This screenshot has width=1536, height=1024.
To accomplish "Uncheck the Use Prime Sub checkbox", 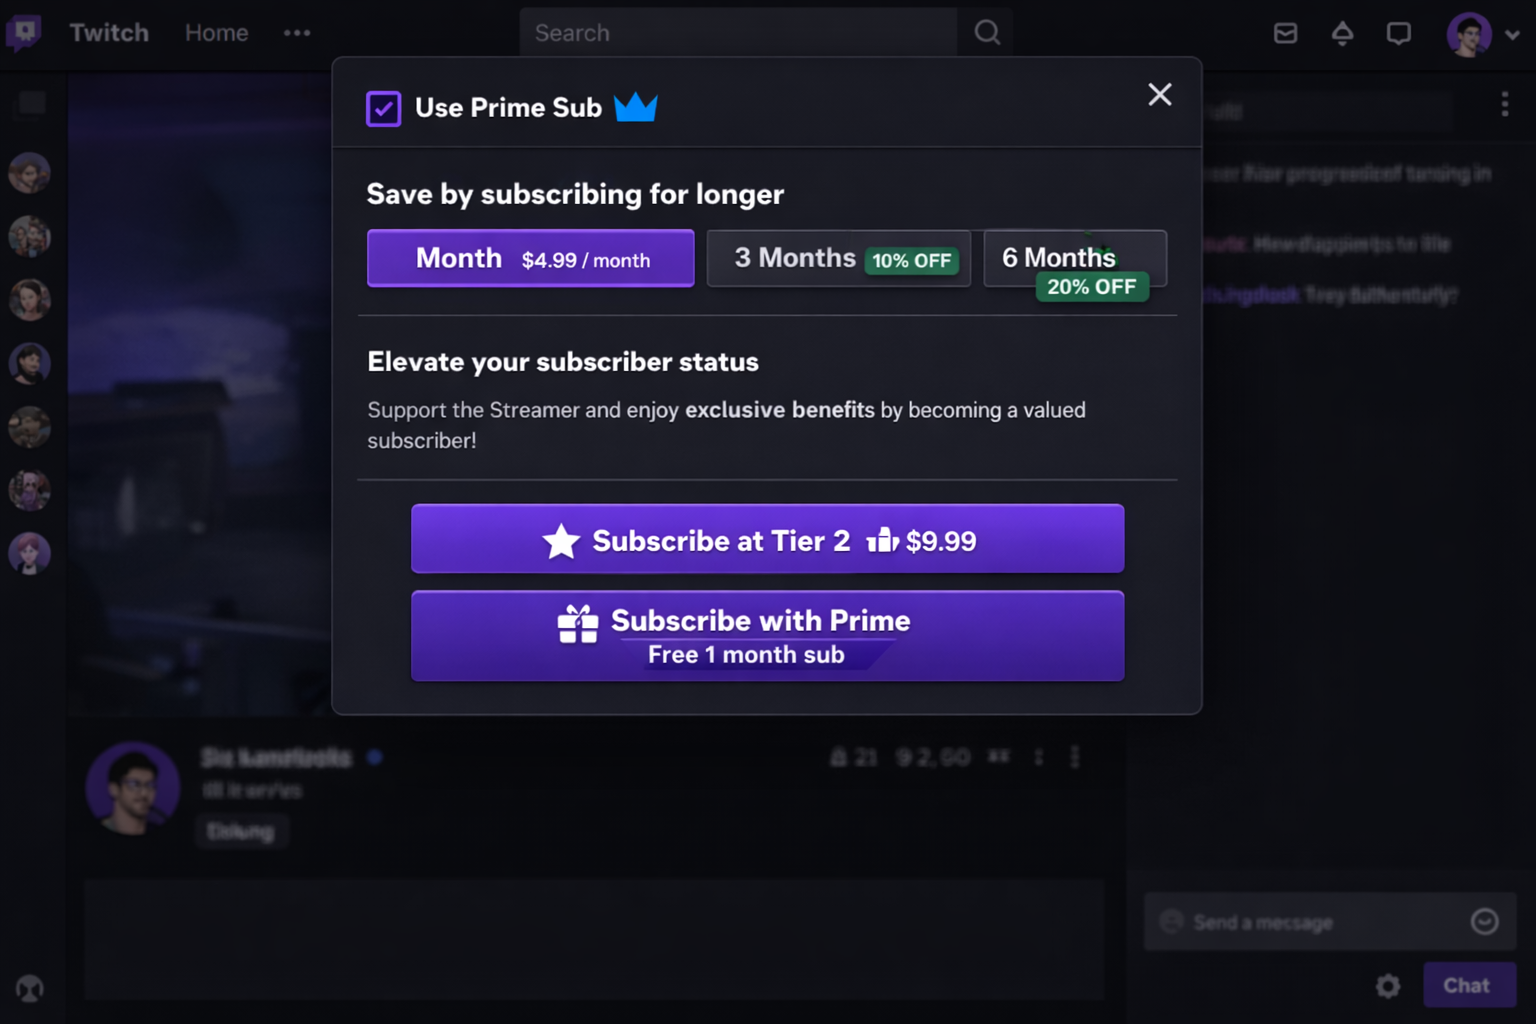I will 383,108.
